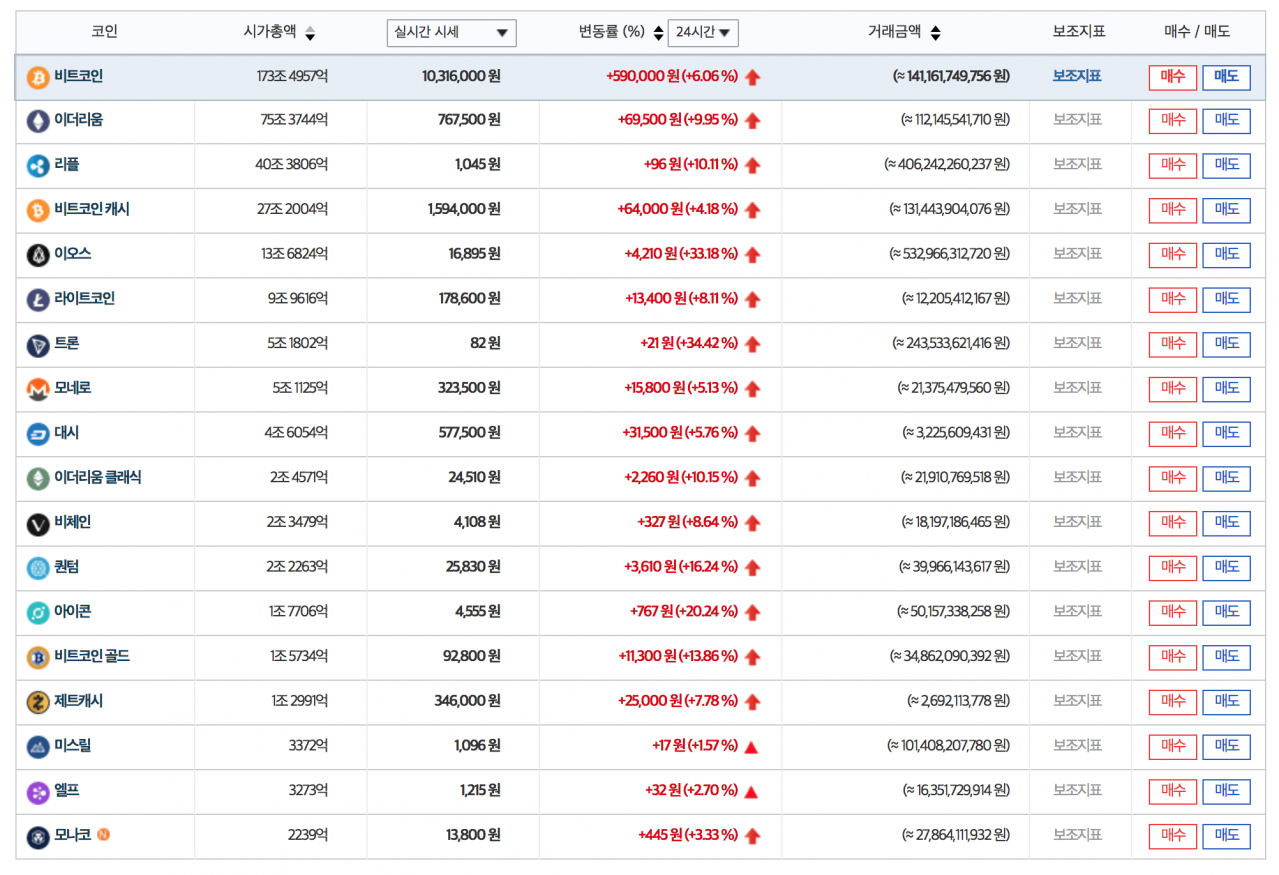Viewport: 1279px width, 875px height.
Task: Open the 보조지표 link for 비트코인
Action: 1079,76
